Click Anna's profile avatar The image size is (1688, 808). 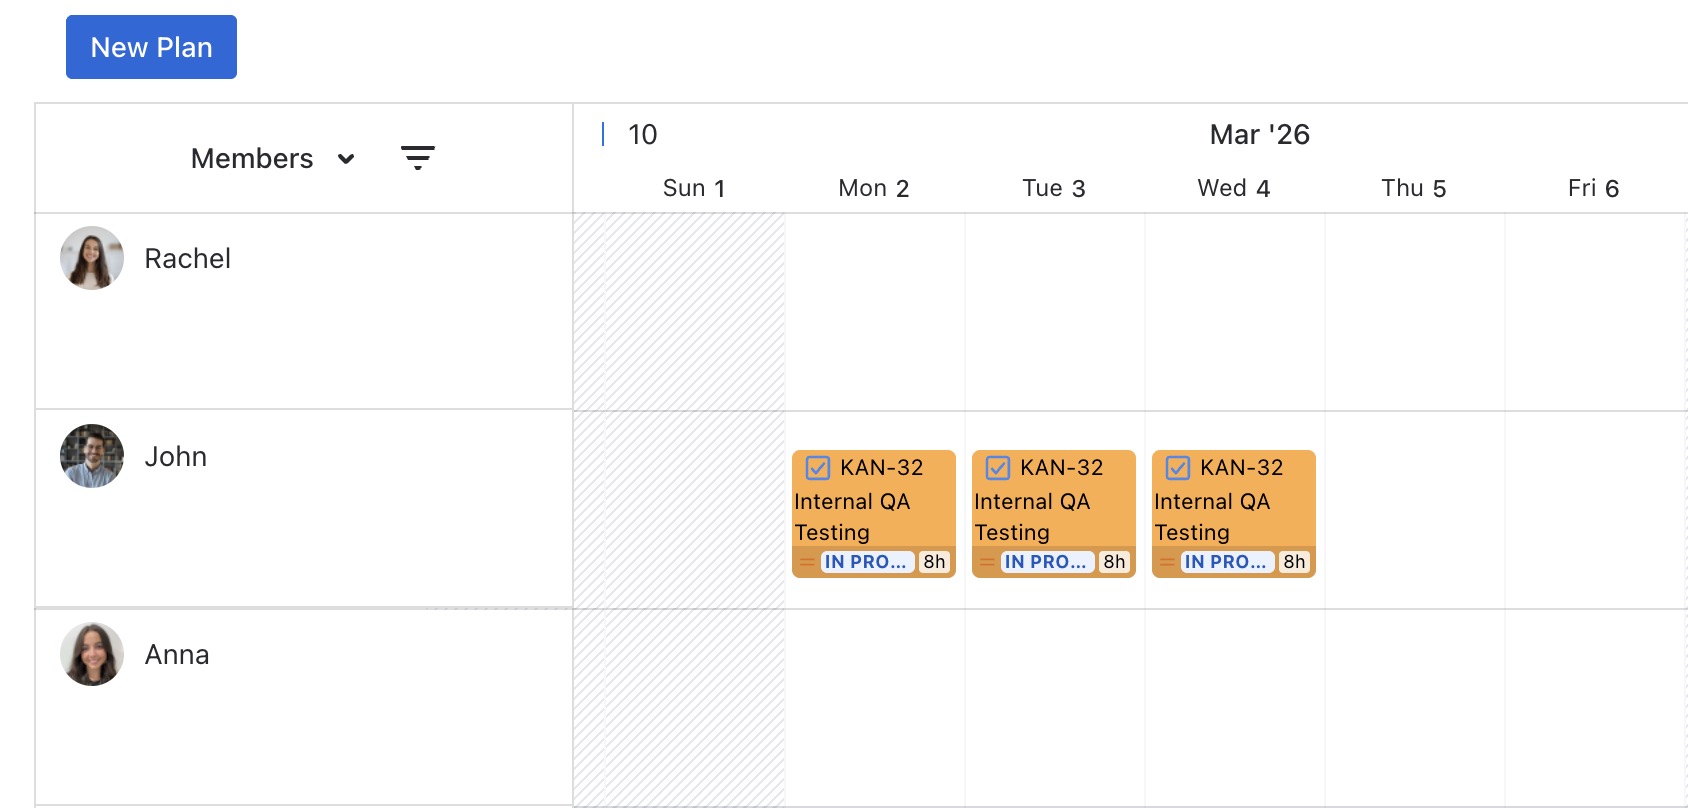click(92, 654)
